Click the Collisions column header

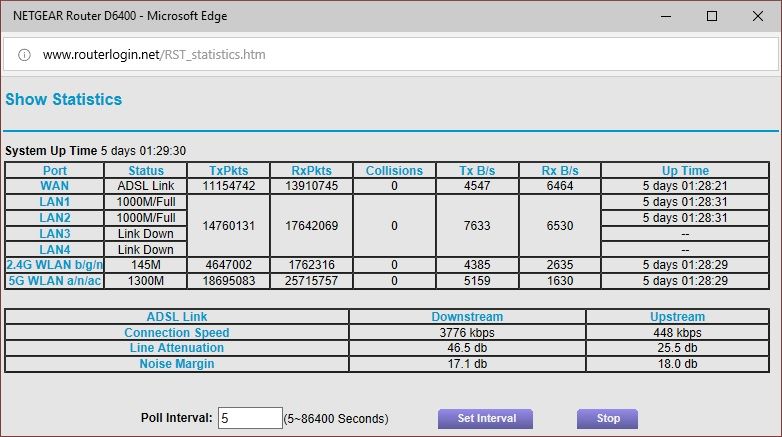click(394, 171)
